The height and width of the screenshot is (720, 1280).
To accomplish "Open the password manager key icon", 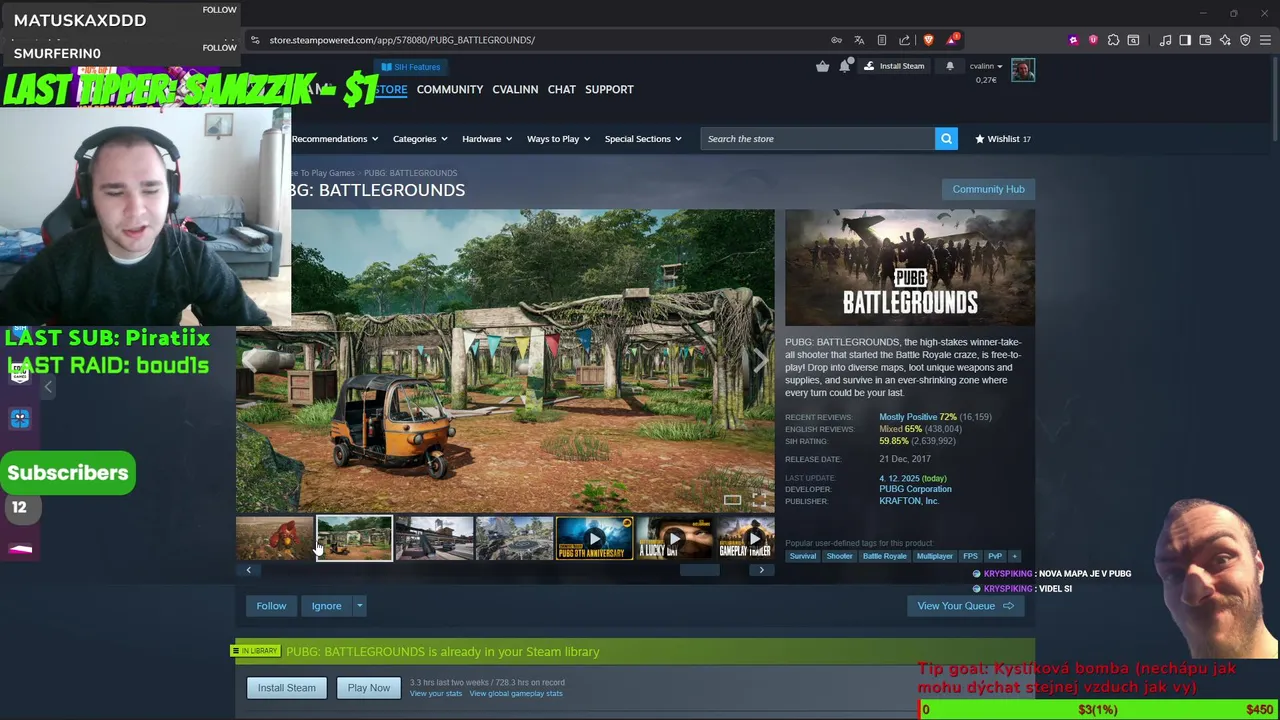I will pos(836,40).
